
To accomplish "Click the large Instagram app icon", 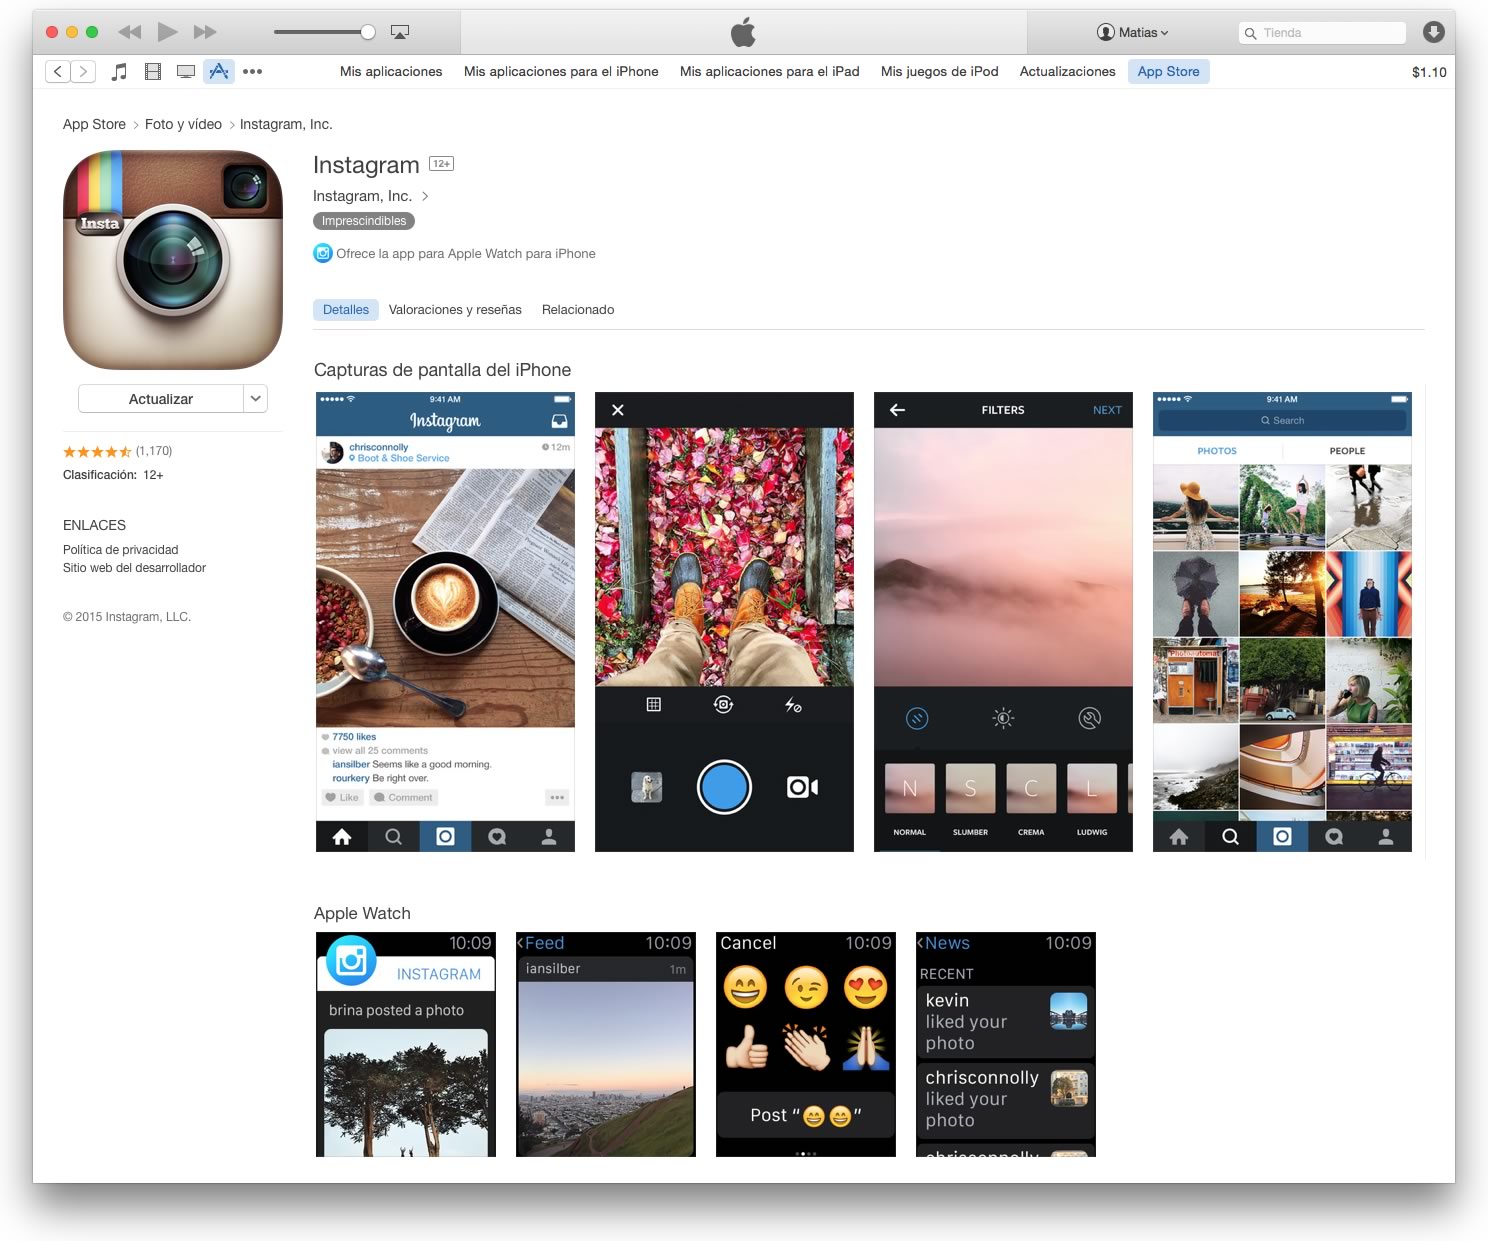I will pos(173,260).
